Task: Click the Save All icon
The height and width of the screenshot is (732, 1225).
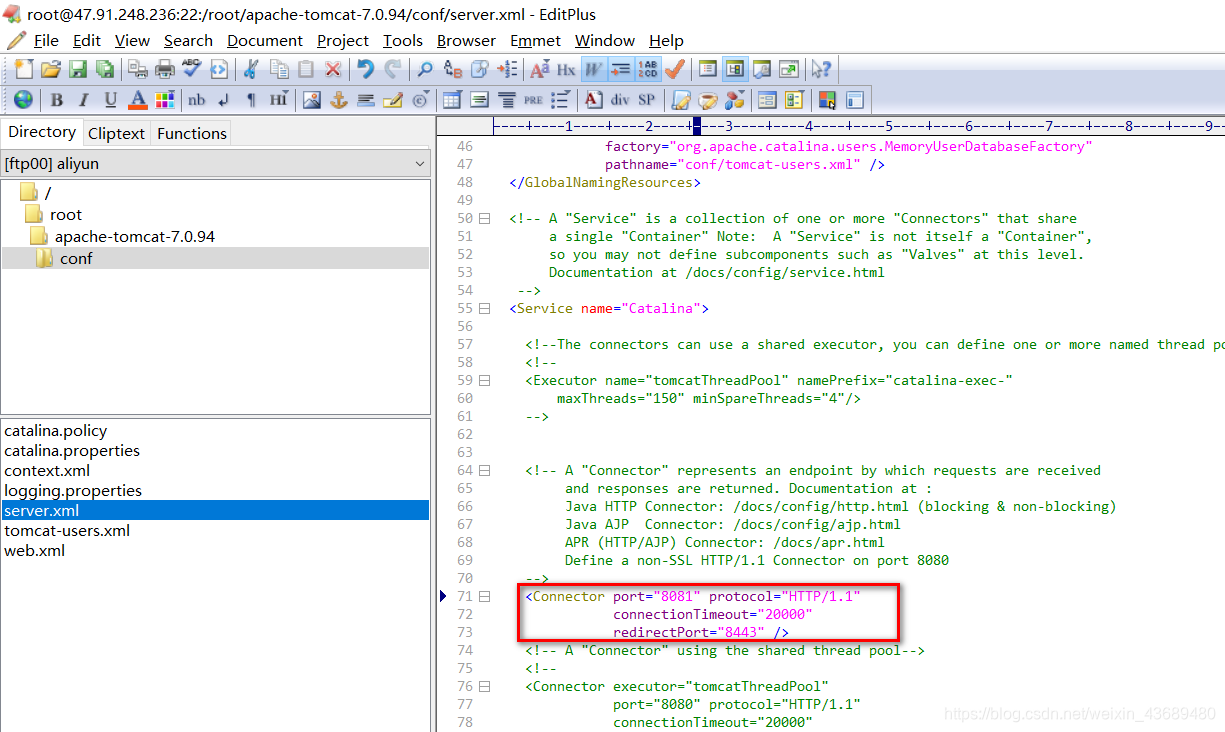Action: click(104, 69)
